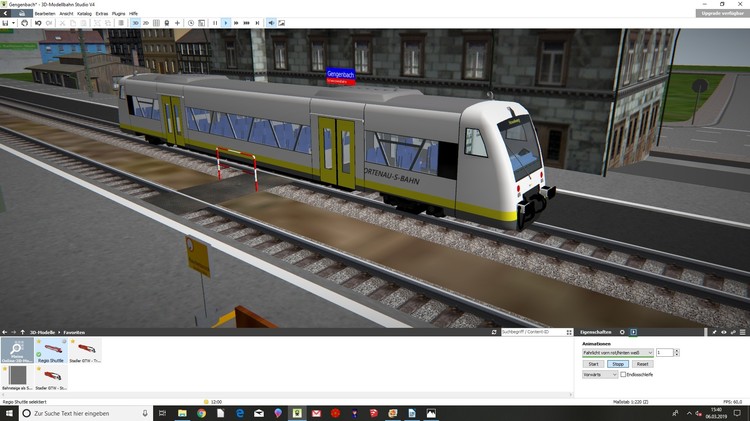The image size is (750, 421).
Task: Click the Start animation button
Action: (x=594, y=364)
